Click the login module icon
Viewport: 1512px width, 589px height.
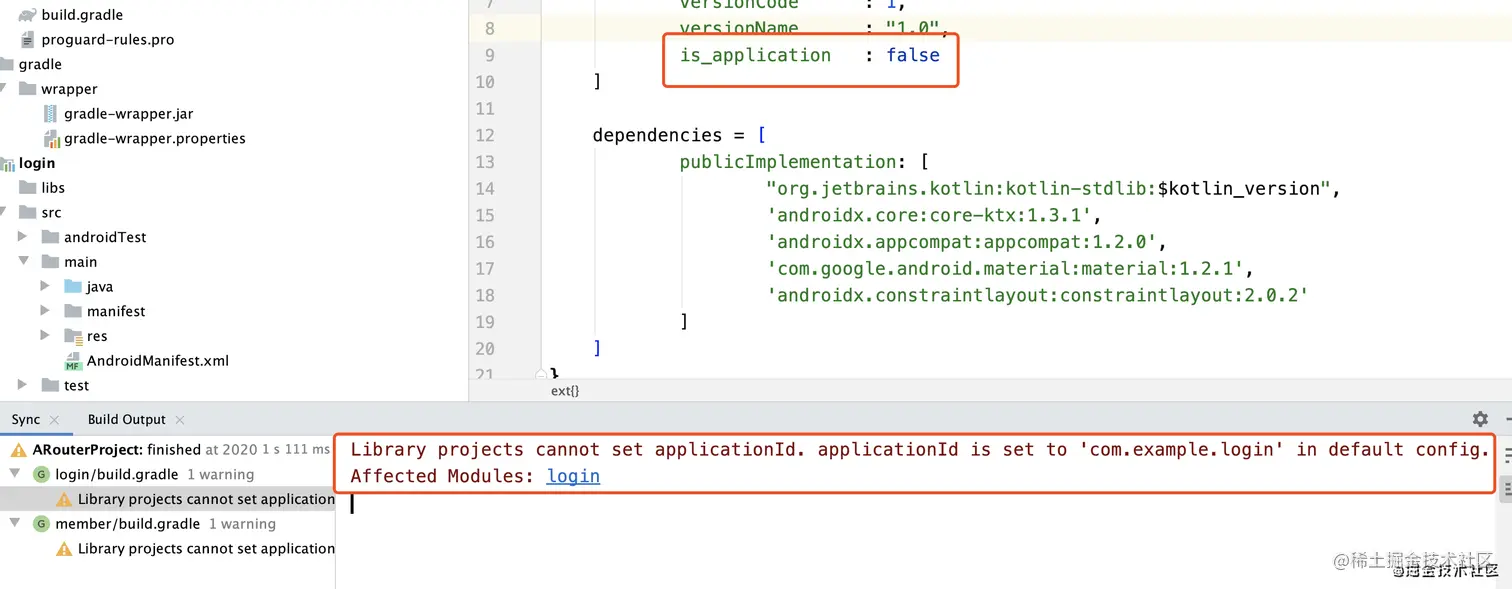[7, 163]
